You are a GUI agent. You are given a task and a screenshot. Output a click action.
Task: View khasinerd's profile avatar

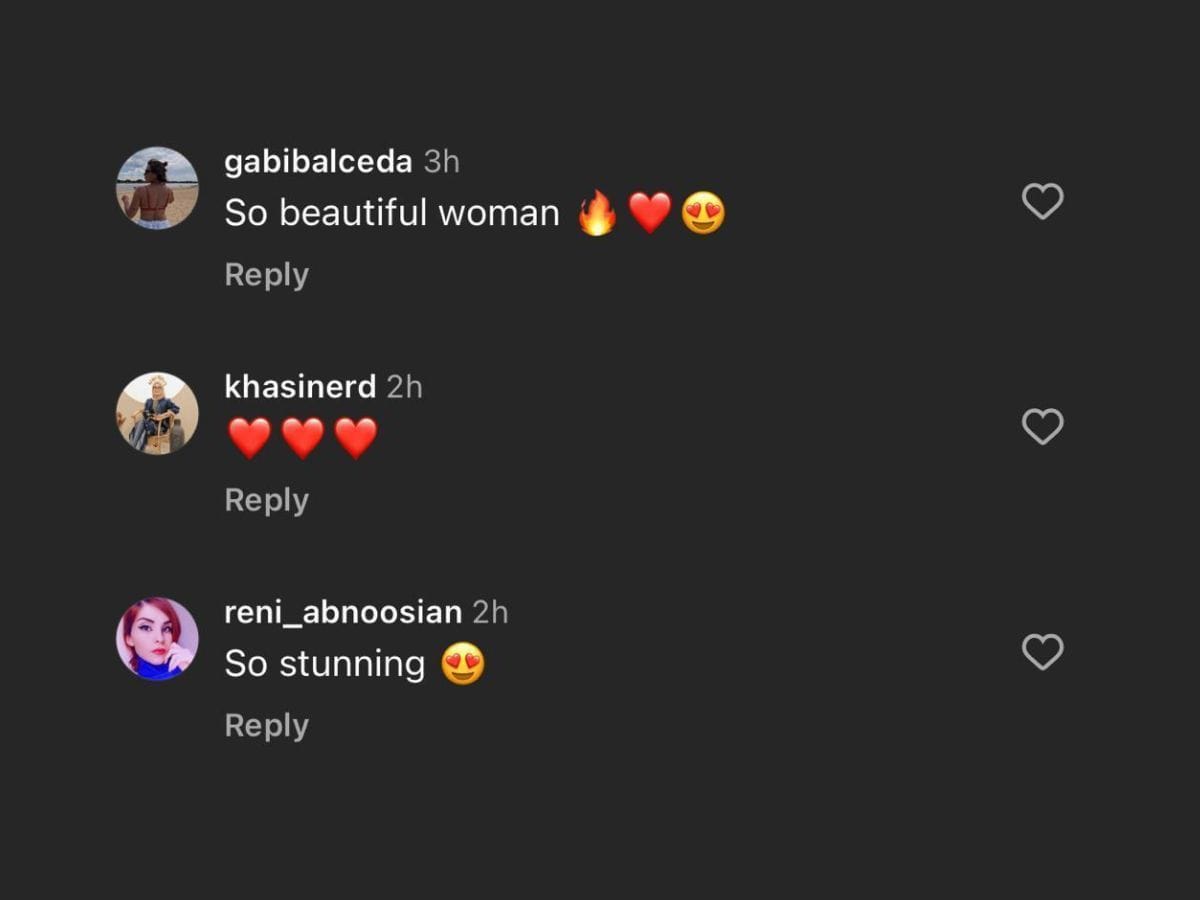pyautogui.click(x=157, y=413)
